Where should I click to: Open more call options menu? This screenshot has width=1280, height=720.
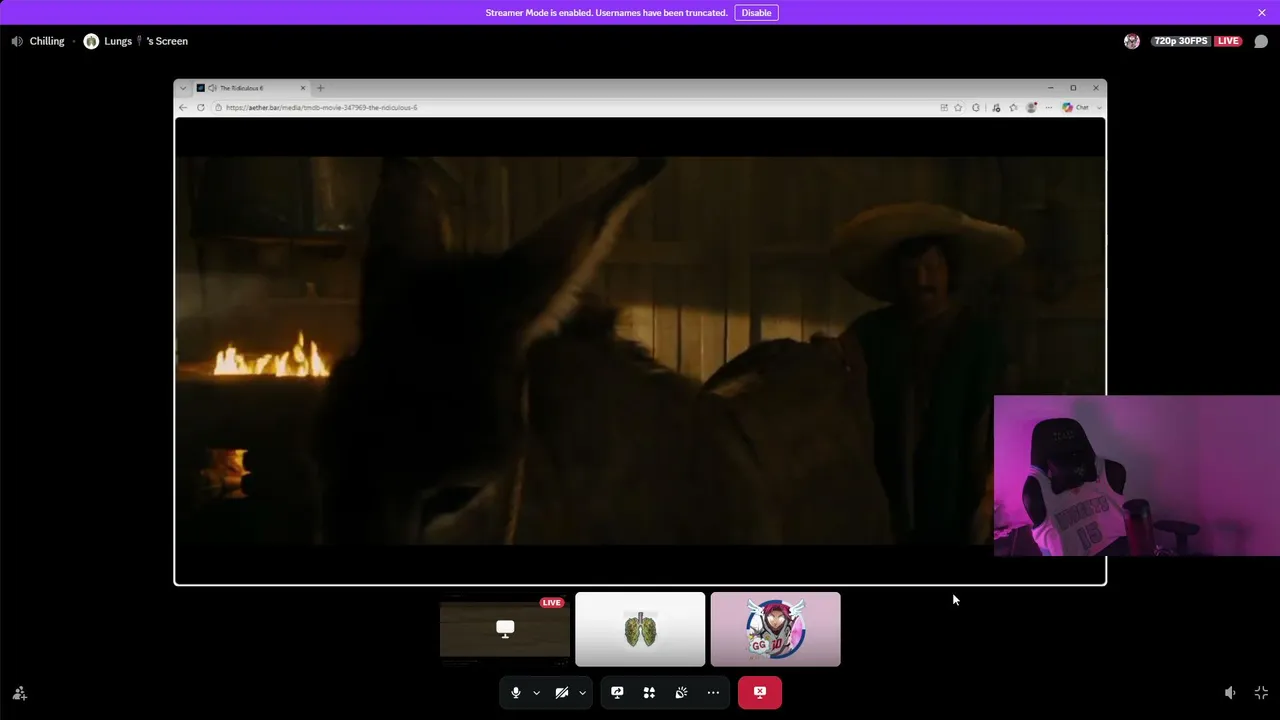point(713,692)
